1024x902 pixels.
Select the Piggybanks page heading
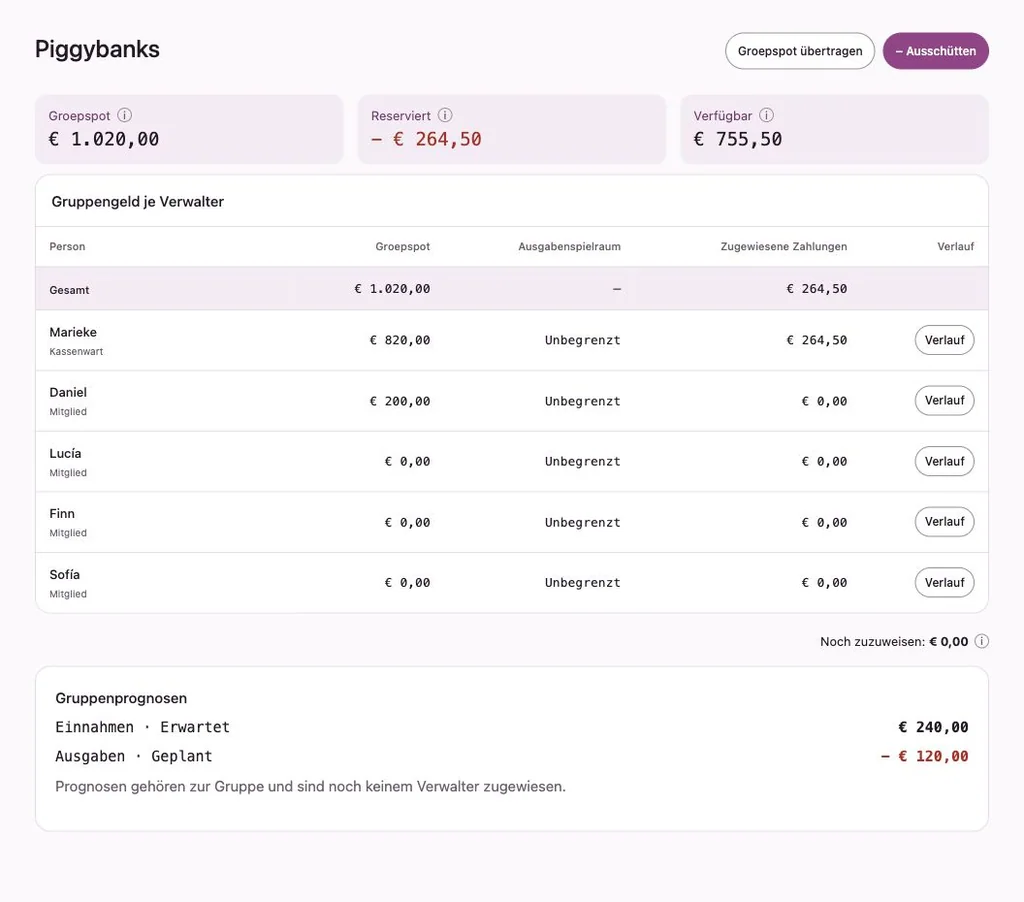tap(97, 50)
